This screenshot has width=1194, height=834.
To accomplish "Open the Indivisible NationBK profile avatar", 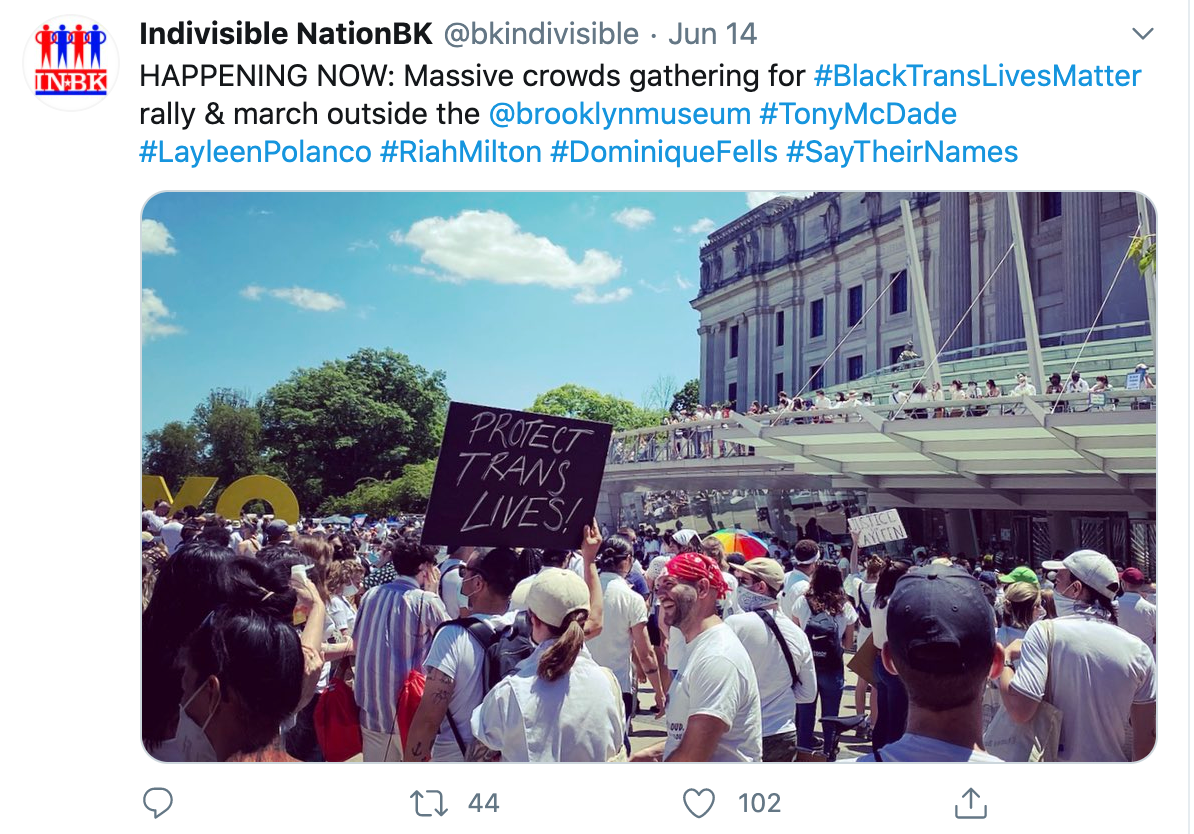I will [70, 63].
